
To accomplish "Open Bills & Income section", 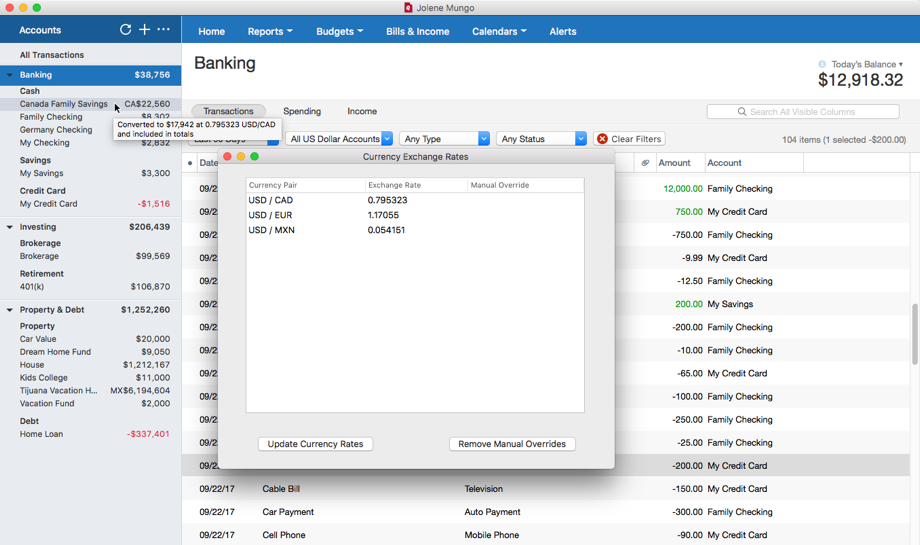I will click(418, 32).
